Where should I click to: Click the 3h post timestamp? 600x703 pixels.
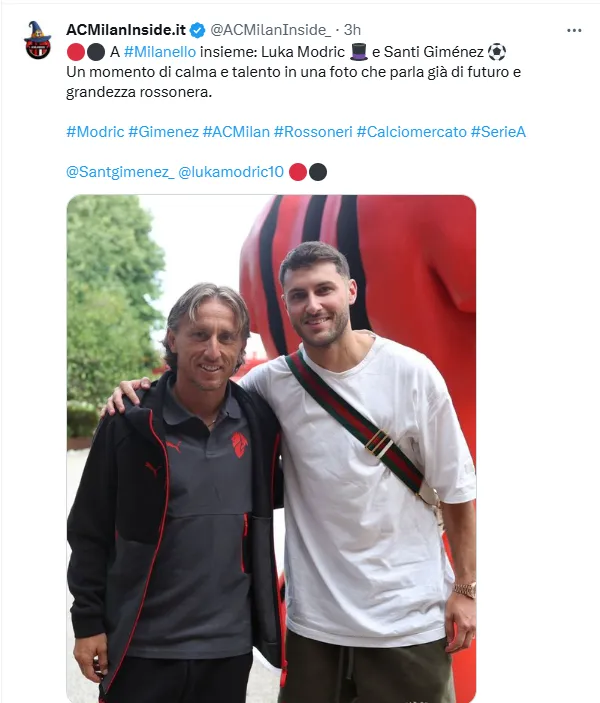(x=352, y=30)
